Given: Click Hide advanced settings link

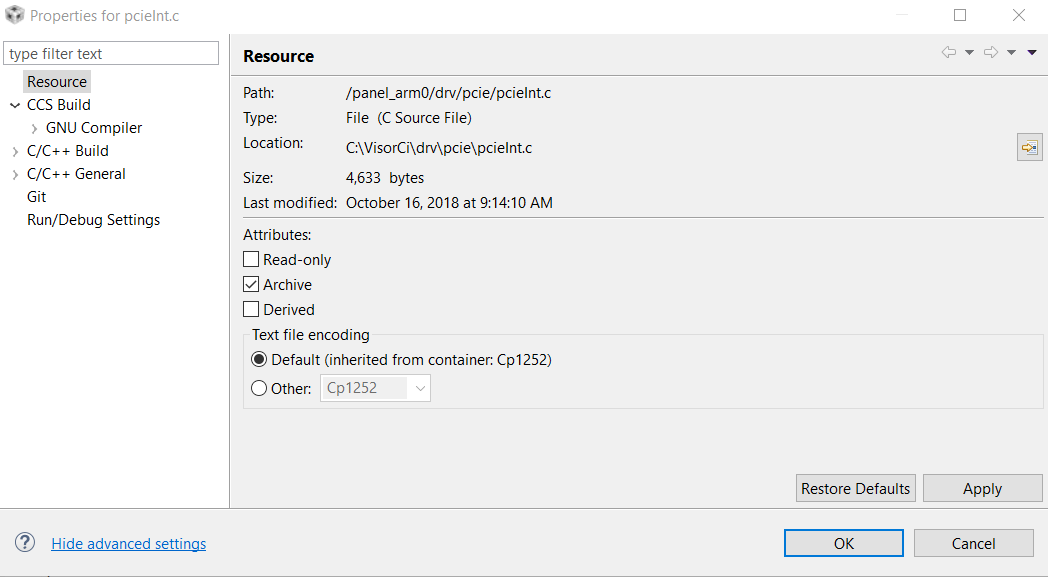Looking at the screenshot, I should point(129,544).
